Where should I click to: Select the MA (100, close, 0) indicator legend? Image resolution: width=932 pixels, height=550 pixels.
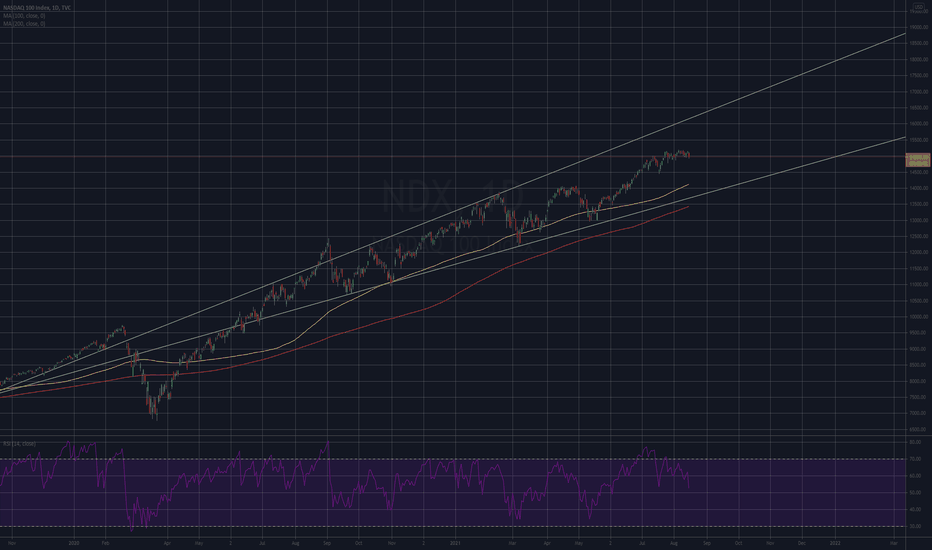24,16
